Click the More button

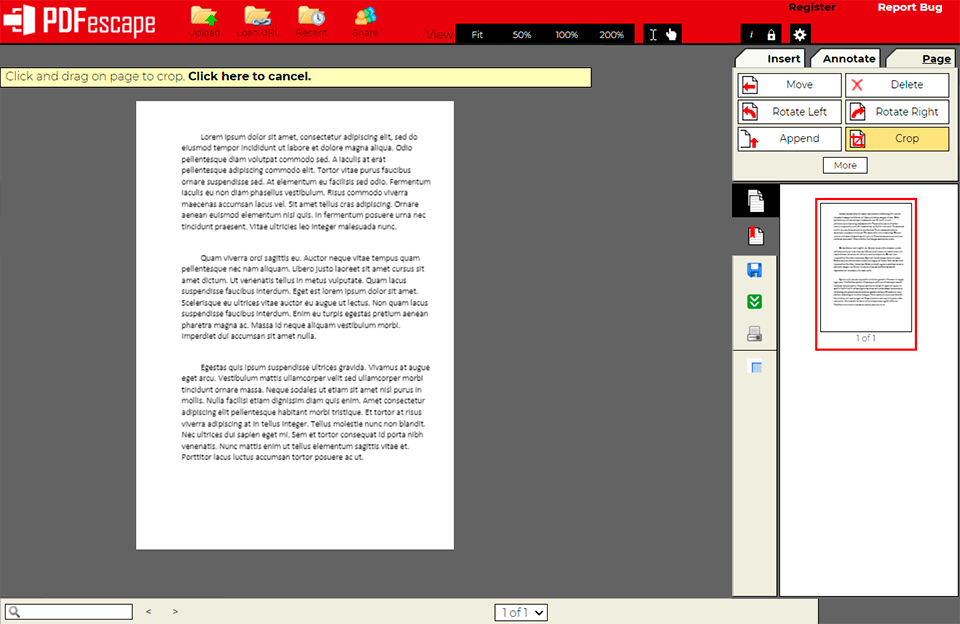click(845, 165)
